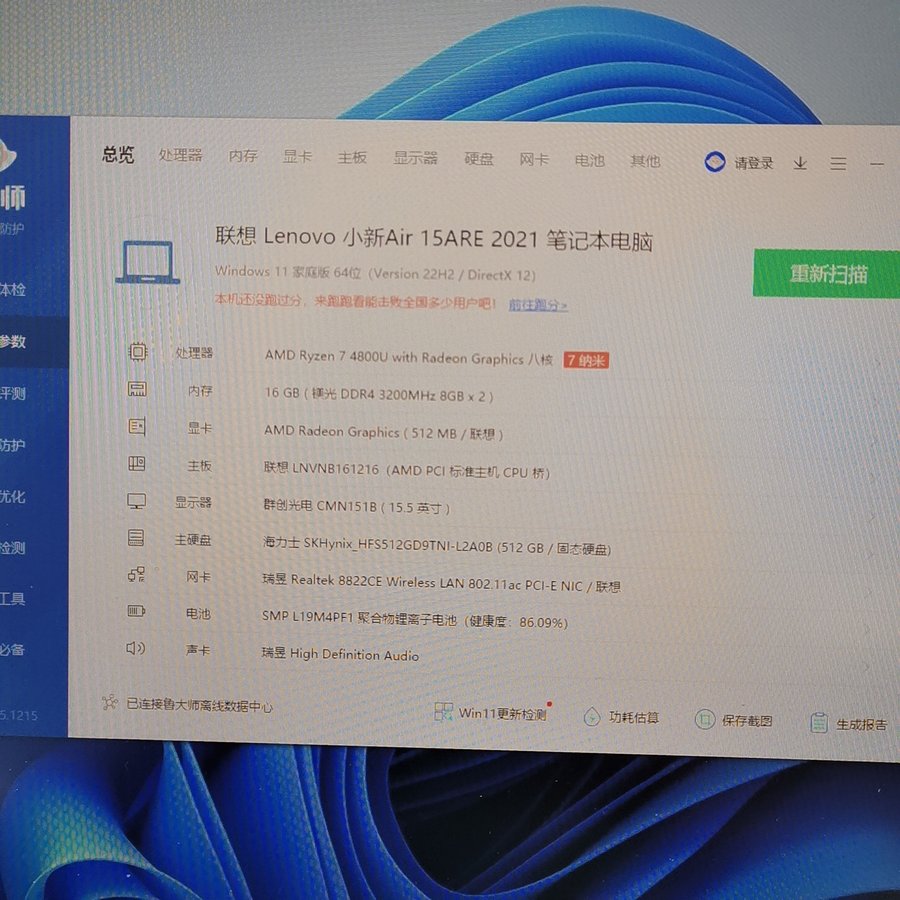Click the data center connection status icon

[x=110, y=703]
